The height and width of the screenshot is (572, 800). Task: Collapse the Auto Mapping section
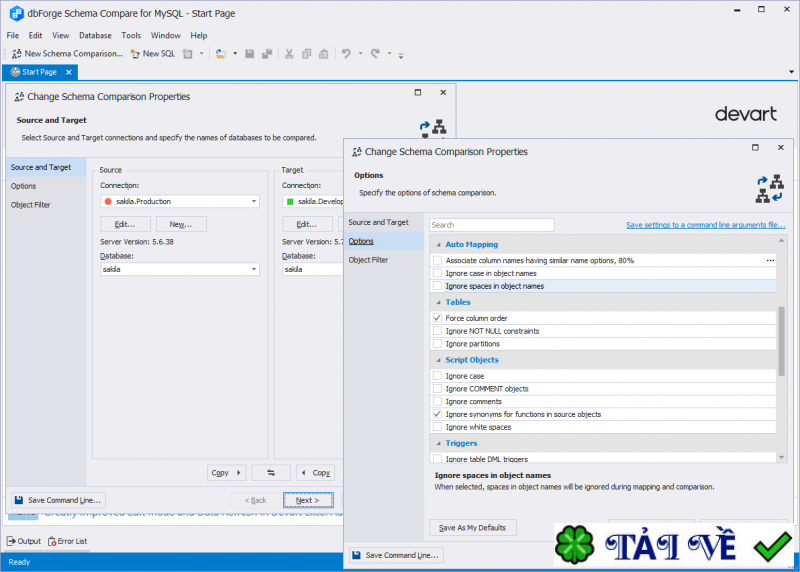point(437,244)
